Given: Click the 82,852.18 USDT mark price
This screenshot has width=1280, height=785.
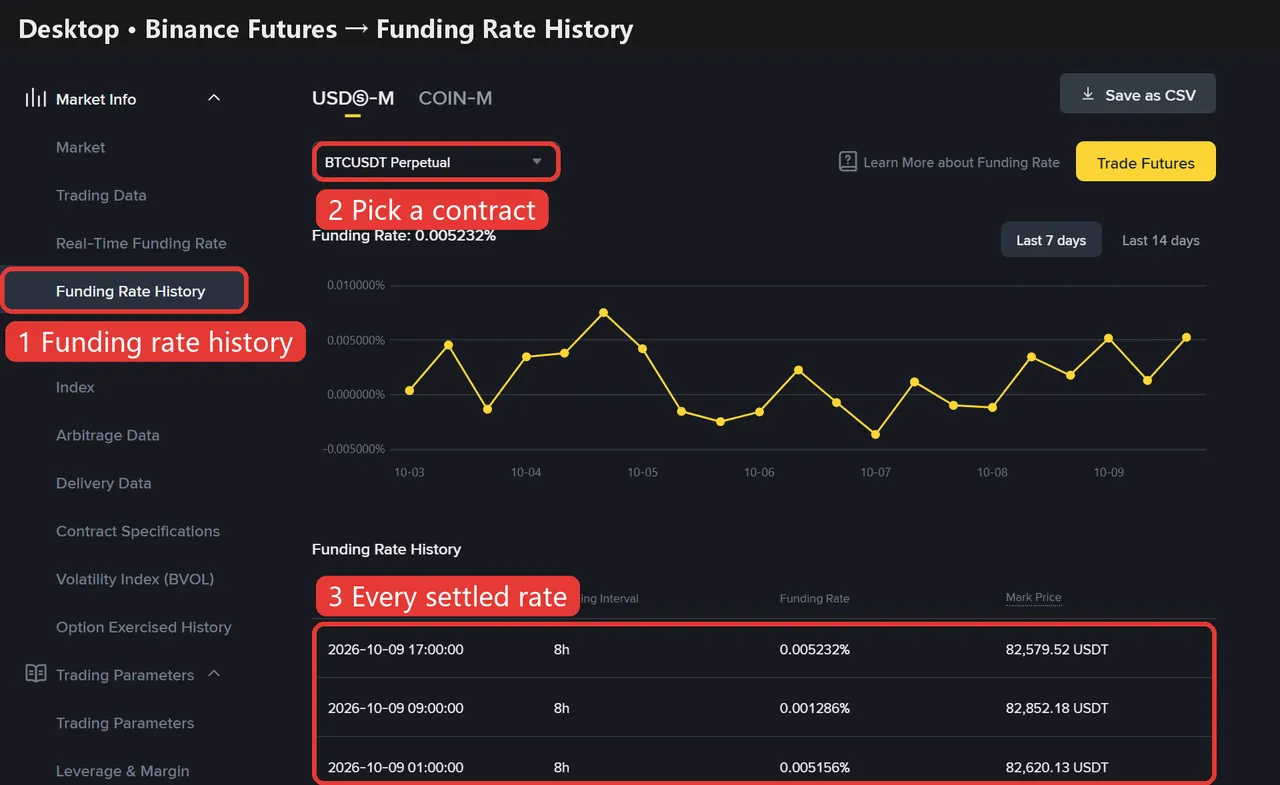Looking at the screenshot, I should (1057, 708).
